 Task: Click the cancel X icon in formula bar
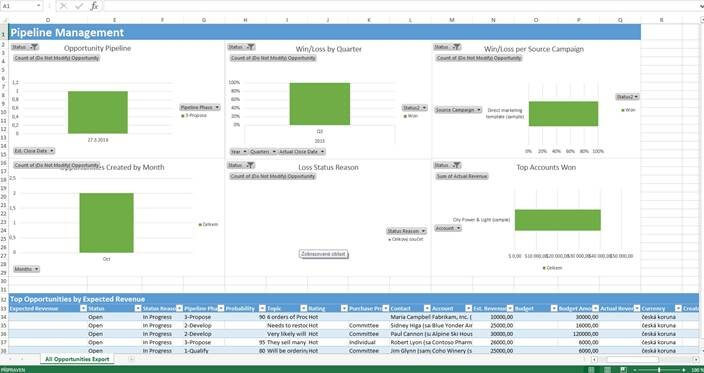pyautogui.click(x=63, y=6)
